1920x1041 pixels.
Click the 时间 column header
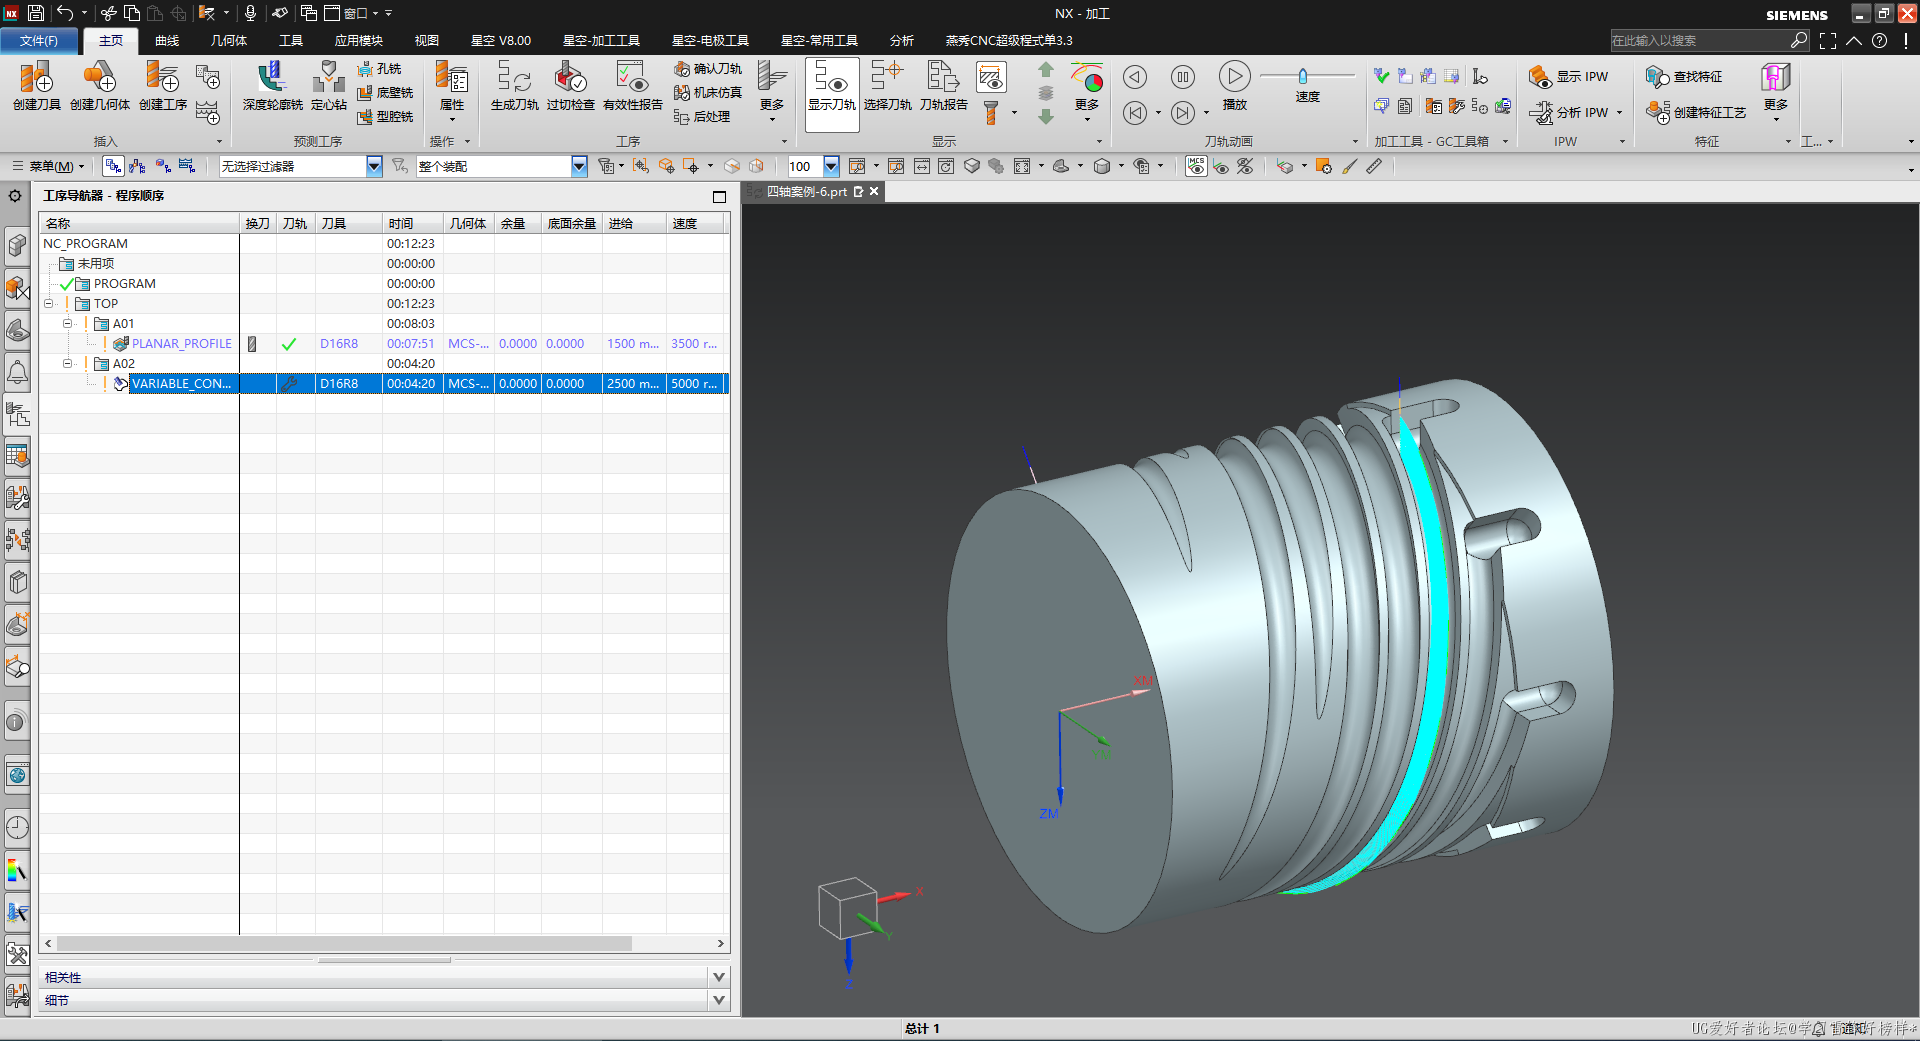pos(412,223)
